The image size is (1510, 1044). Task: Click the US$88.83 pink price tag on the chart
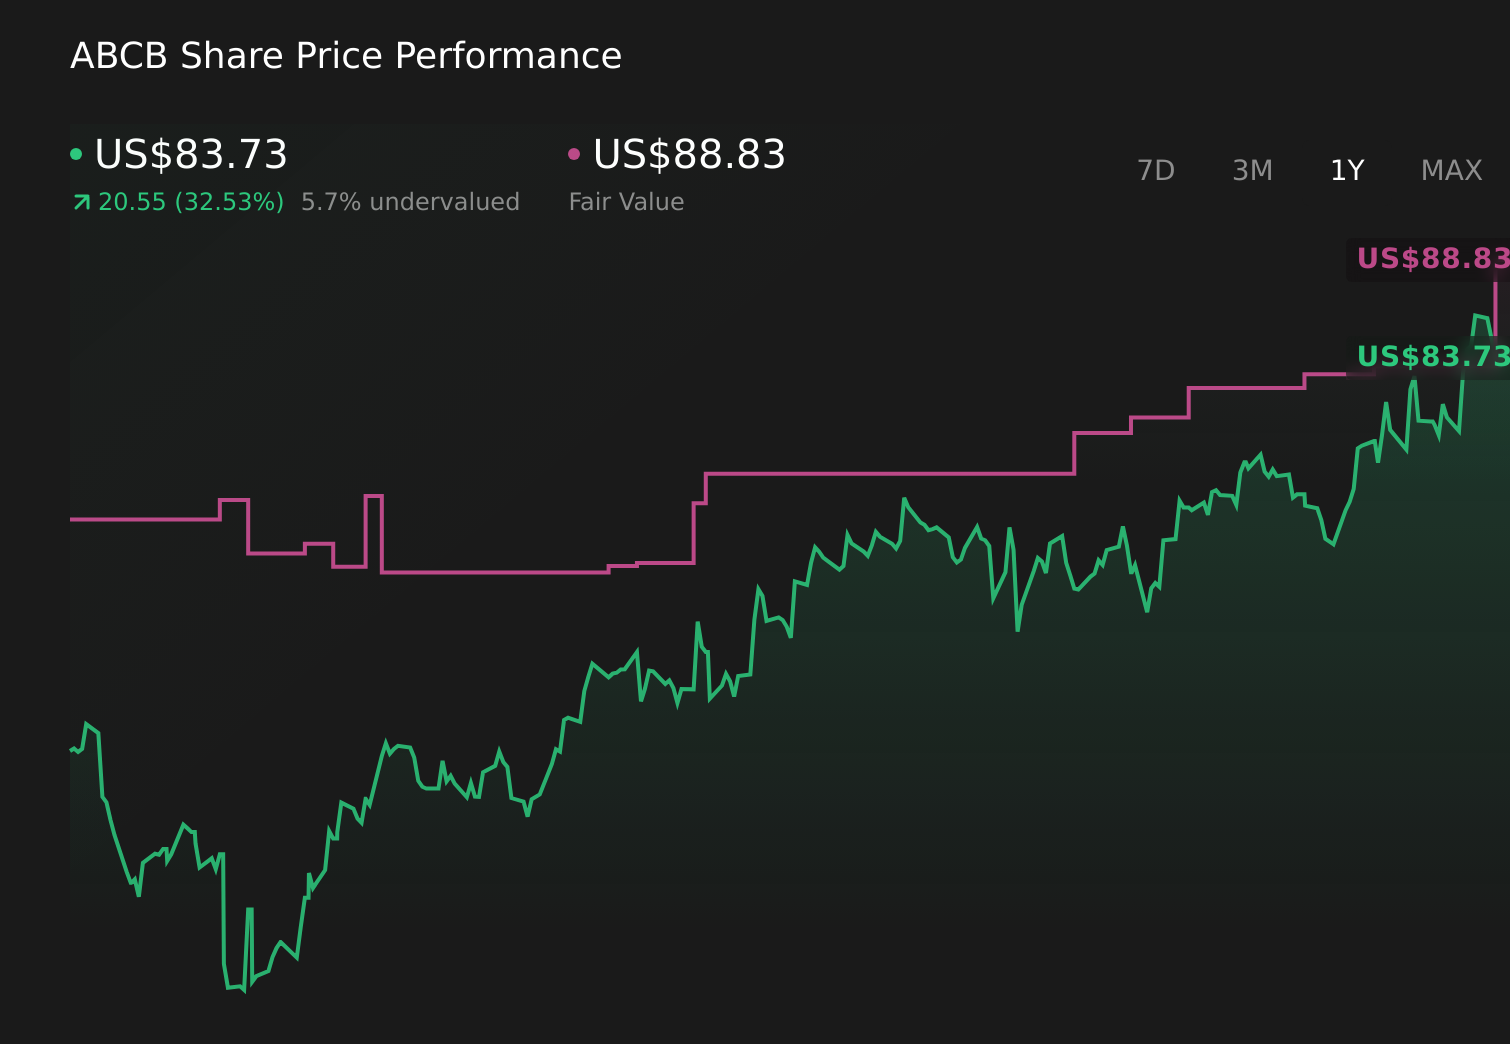pos(1430,259)
